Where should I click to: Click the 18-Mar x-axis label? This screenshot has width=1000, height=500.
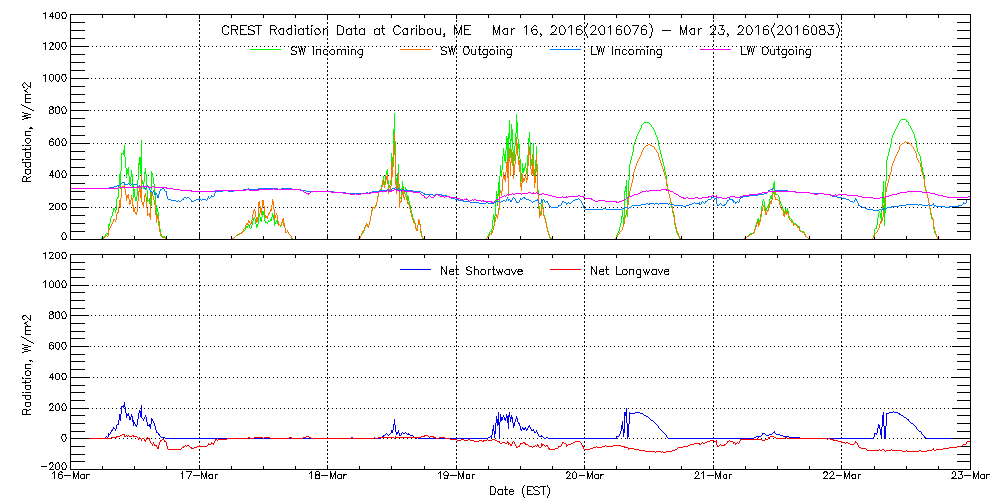coord(328,476)
